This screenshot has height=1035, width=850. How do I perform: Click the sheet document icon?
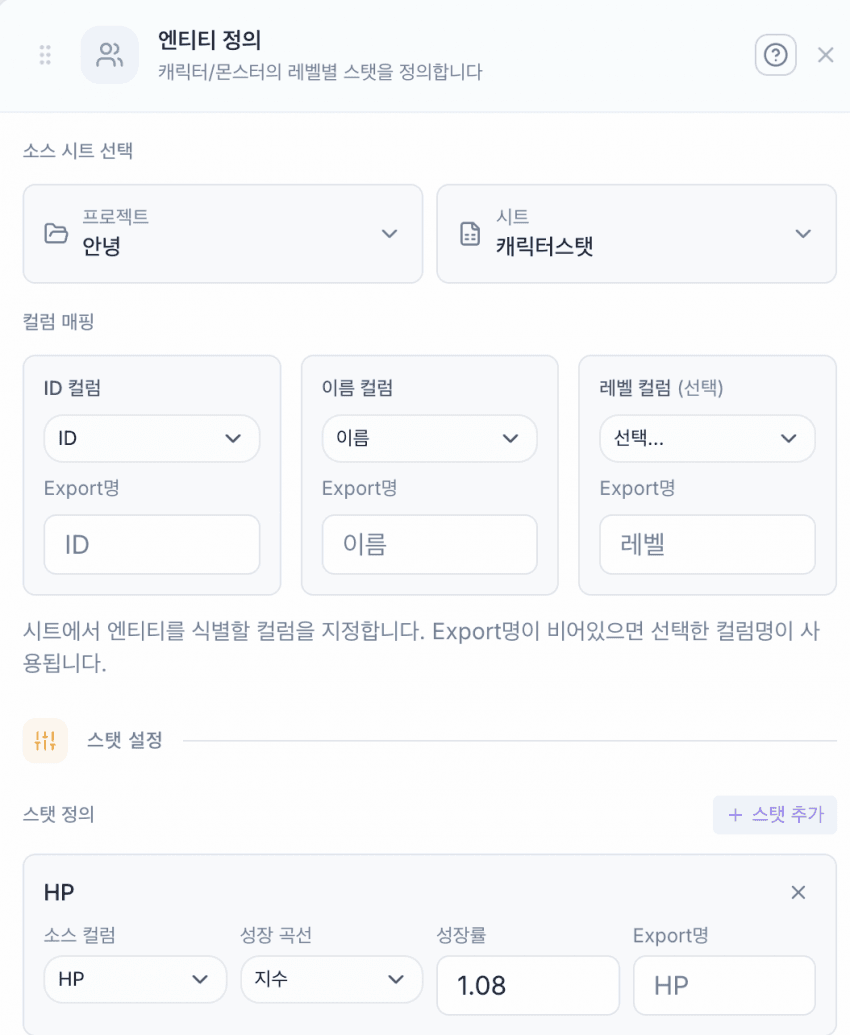click(470, 234)
